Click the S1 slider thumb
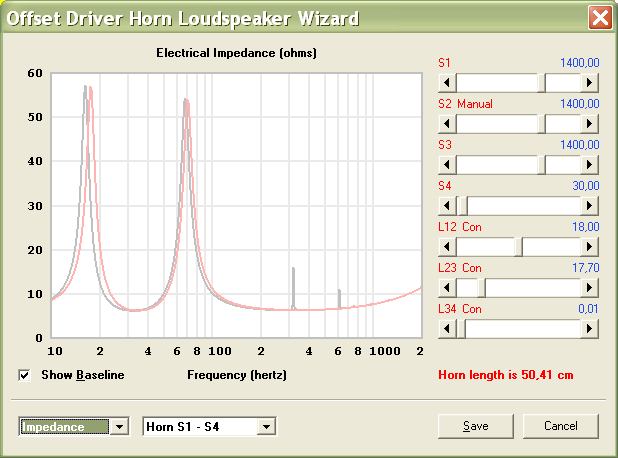This screenshot has width=618, height=458. 542,83
